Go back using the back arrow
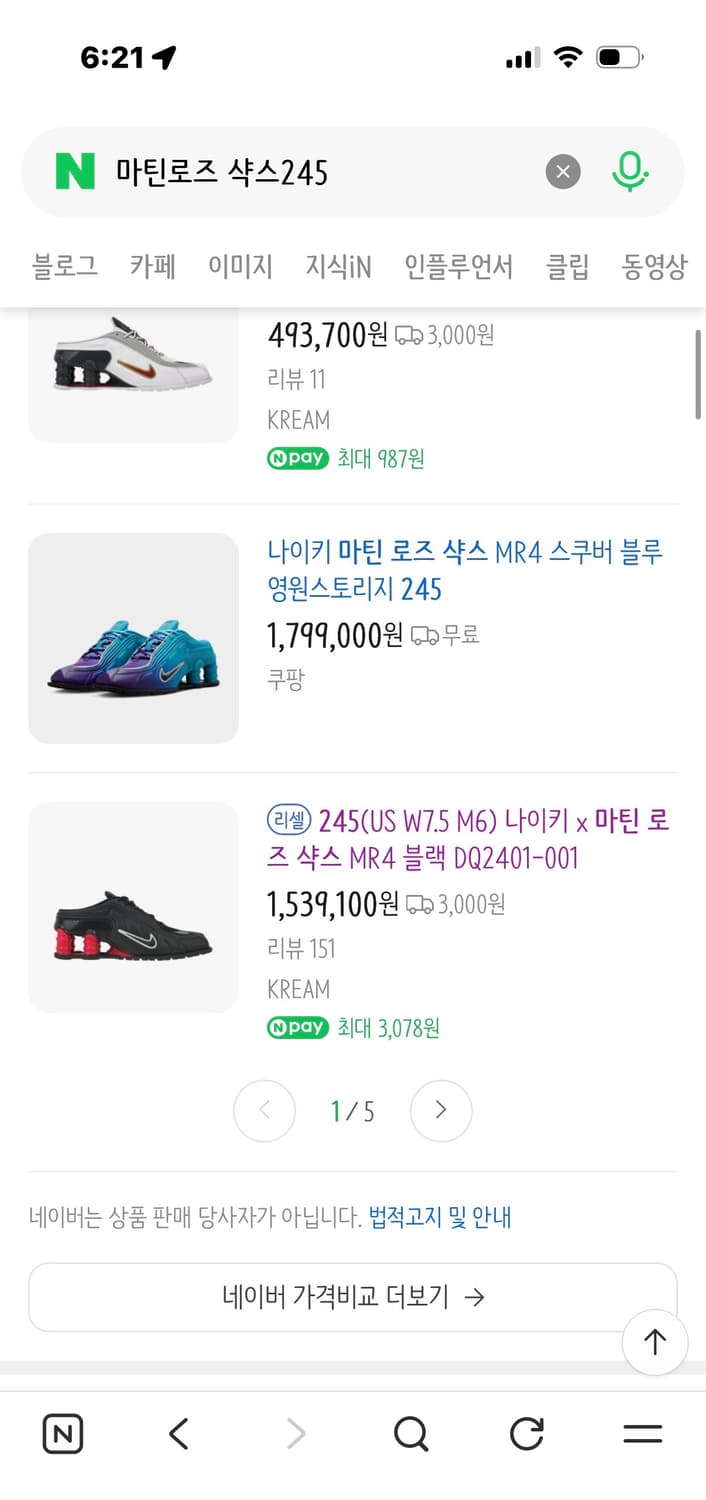The height and width of the screenshot is (1500, 706). click(x=178, y=1434)
